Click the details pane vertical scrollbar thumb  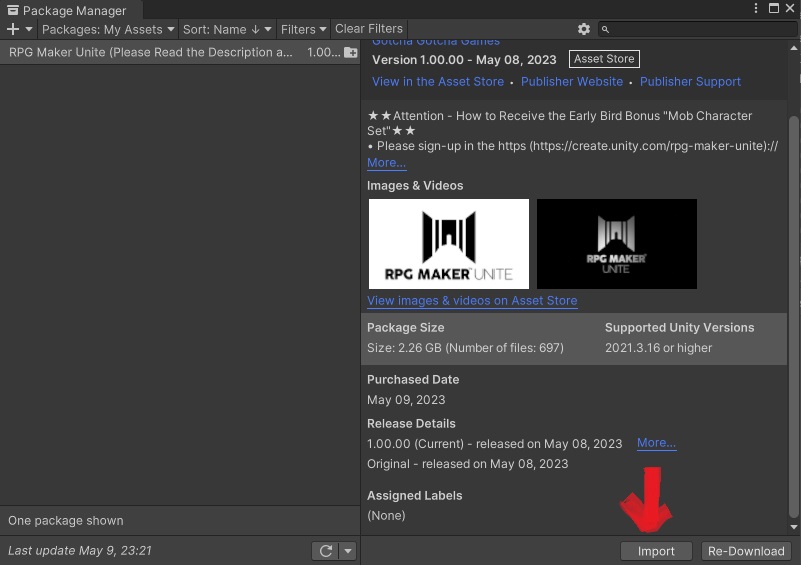pos(793,317)
